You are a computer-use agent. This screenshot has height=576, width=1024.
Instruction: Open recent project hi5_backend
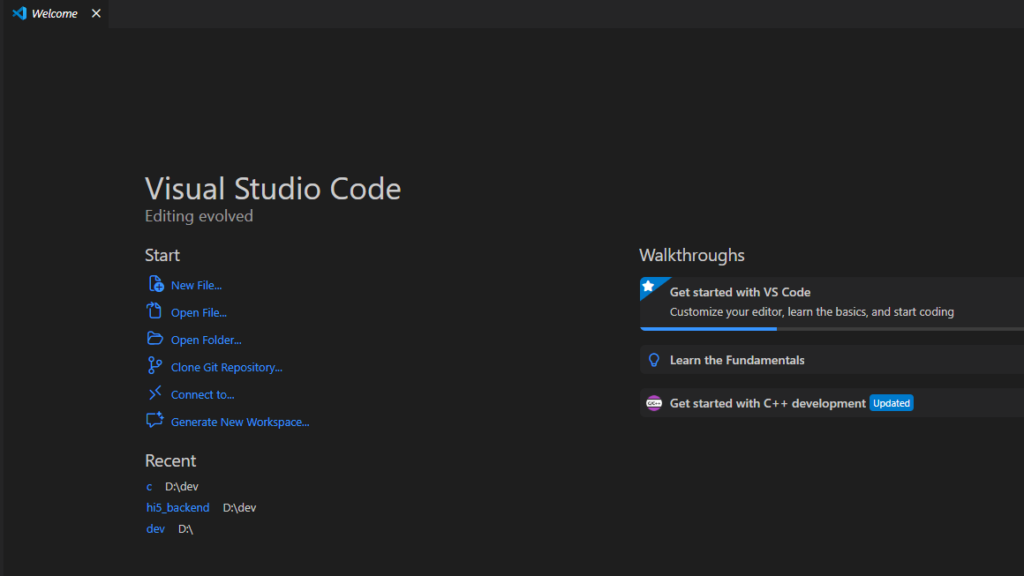point(177,507)
